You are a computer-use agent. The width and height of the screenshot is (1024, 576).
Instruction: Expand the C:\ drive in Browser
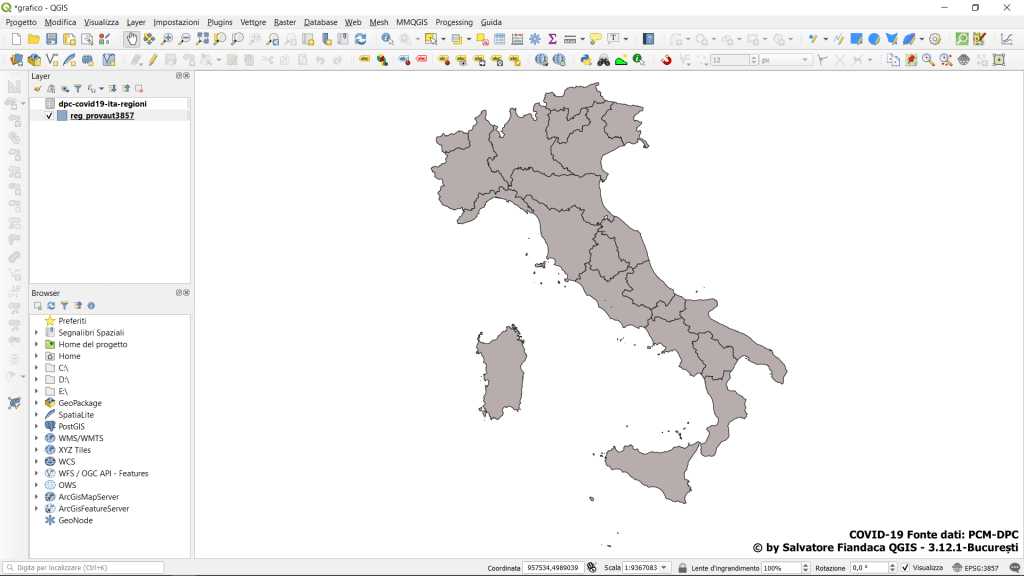37,368
